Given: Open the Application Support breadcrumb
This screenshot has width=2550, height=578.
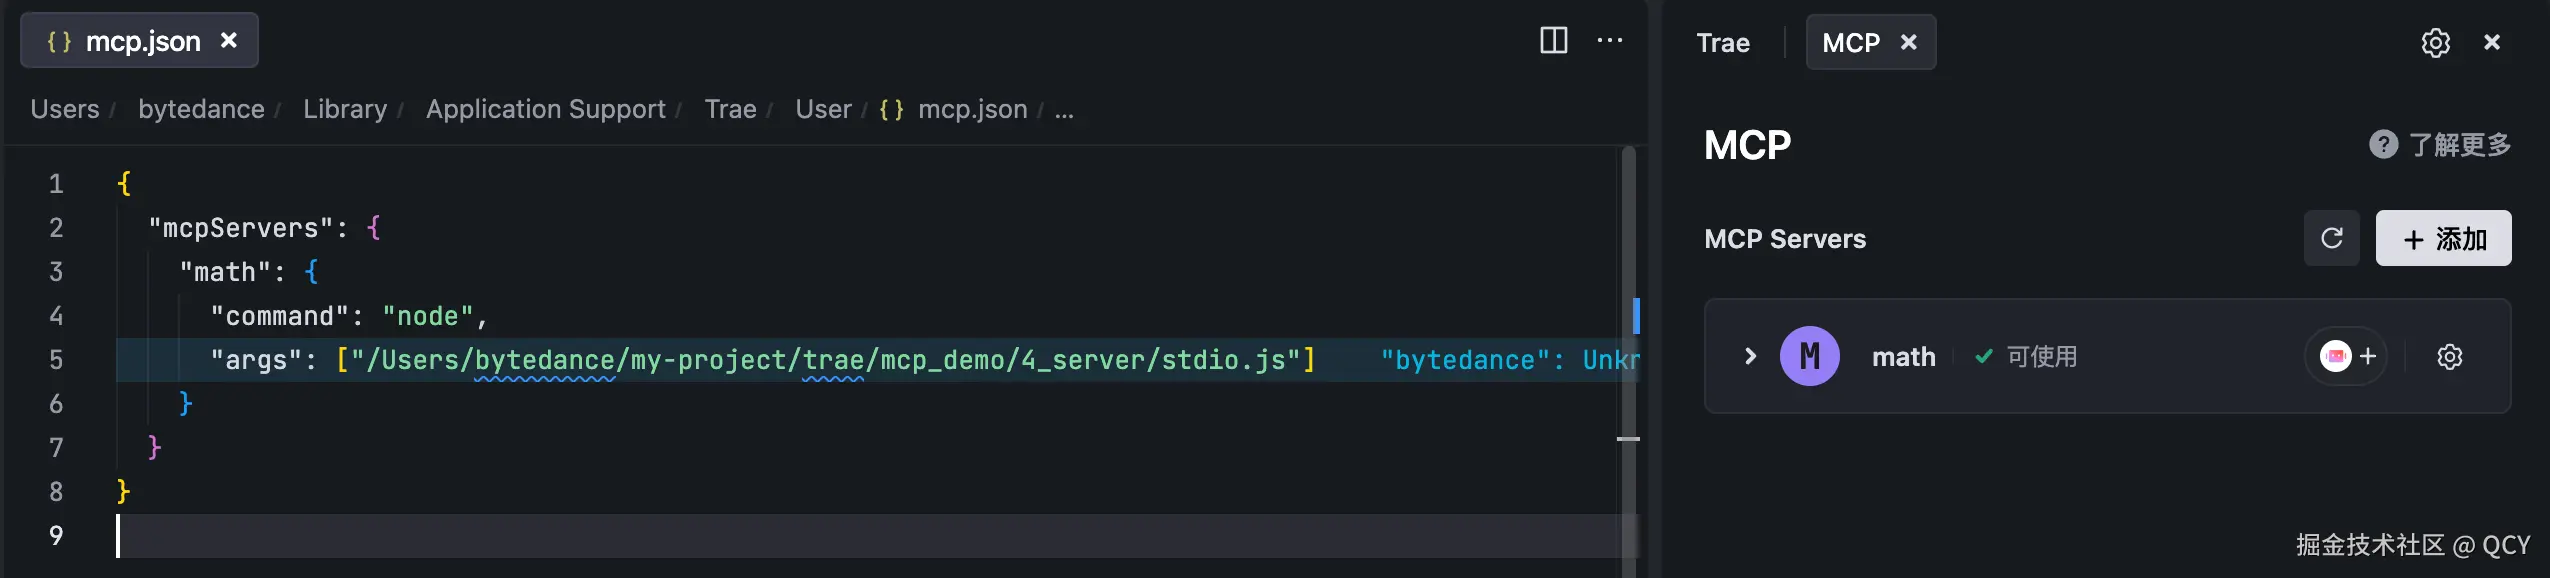Looking at the screenshot, I should pos(545,110).
